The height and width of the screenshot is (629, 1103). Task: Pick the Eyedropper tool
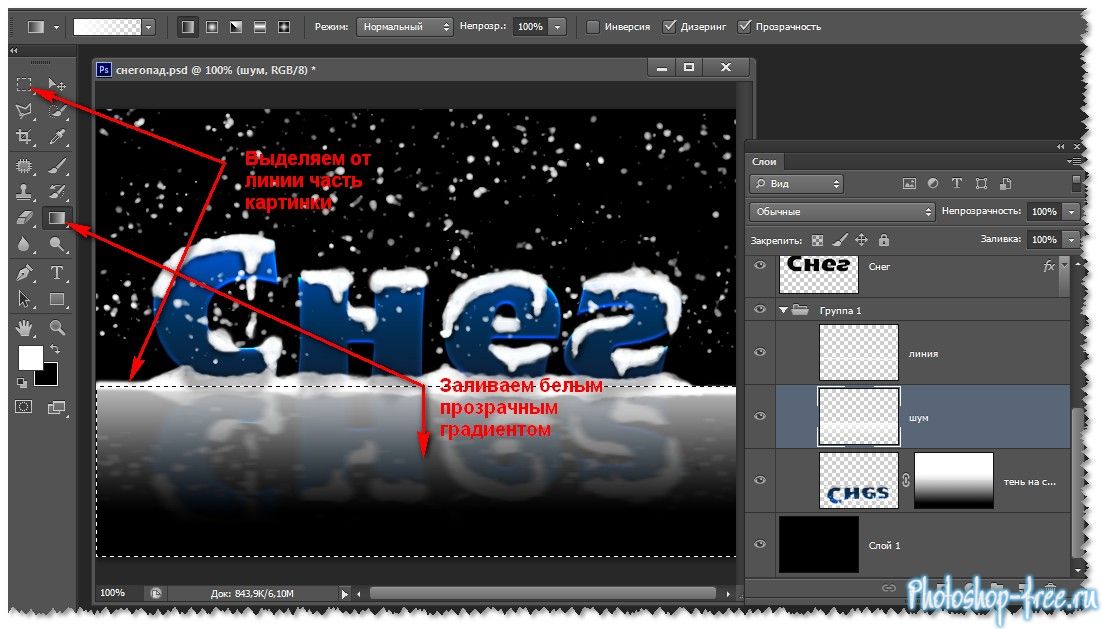[57, 137]
